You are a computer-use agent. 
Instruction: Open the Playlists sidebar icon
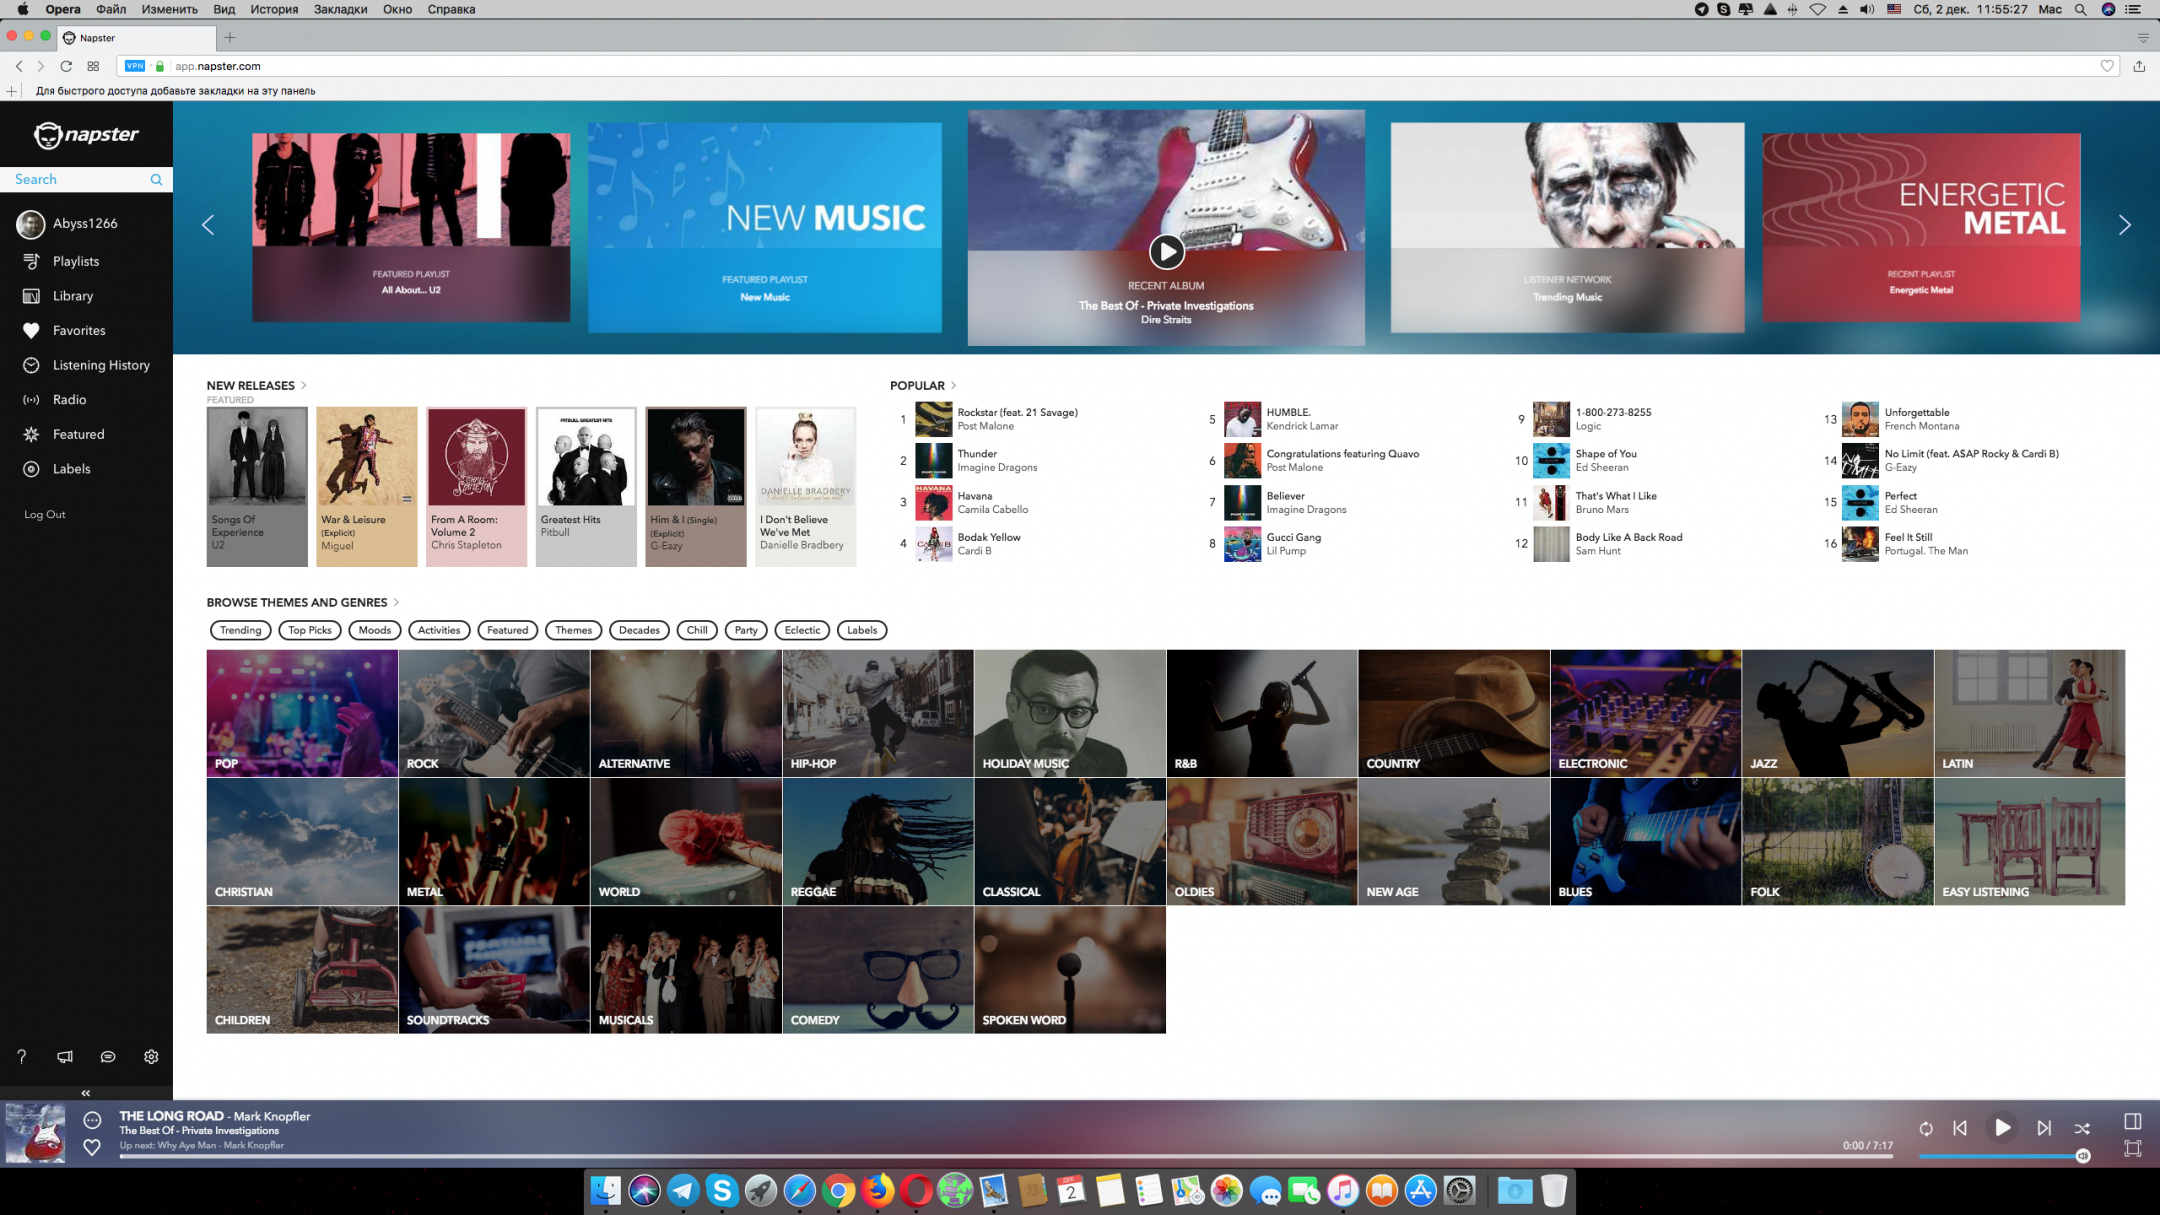[31, 261]
